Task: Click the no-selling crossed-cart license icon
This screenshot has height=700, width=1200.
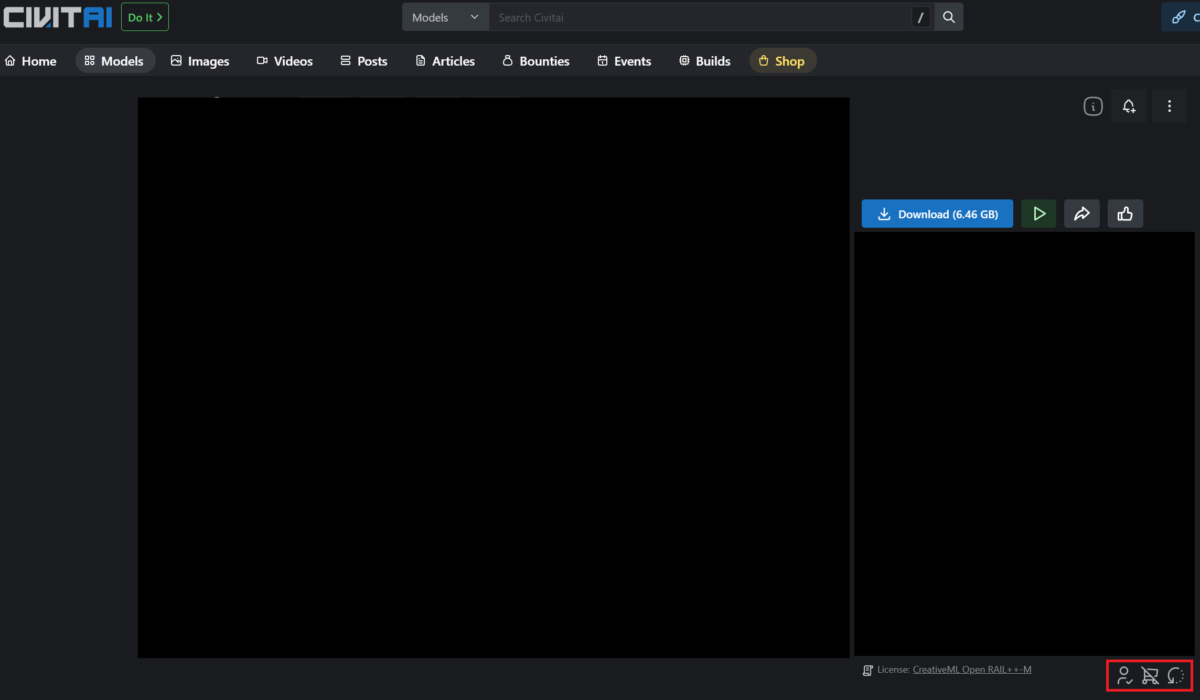Action: [1149, 675]
